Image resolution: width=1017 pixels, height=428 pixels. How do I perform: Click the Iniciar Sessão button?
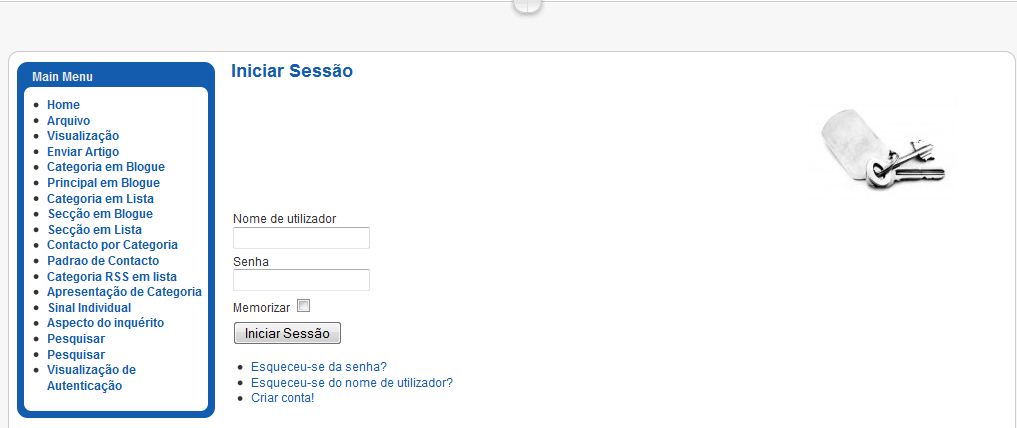287,333
